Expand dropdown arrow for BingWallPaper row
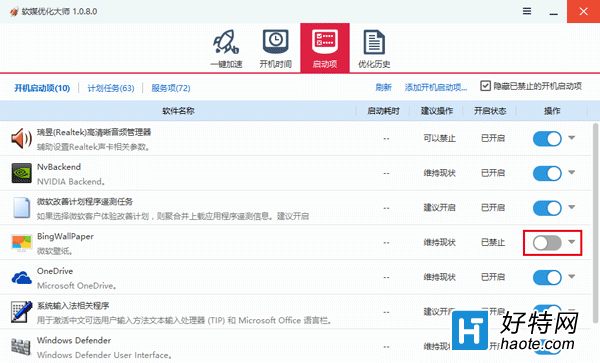This screenshot has height=363, width=600. (x=572, y=241)
